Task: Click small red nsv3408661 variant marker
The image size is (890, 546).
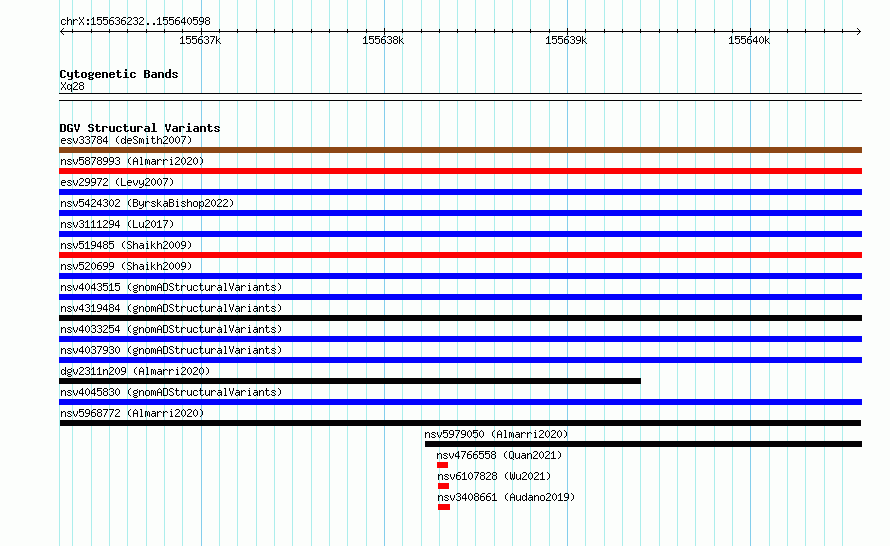Action: point(444,507)
